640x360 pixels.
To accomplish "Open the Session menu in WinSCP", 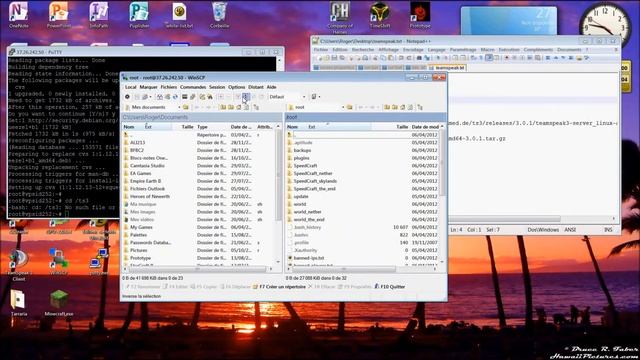I will point(217,87).
